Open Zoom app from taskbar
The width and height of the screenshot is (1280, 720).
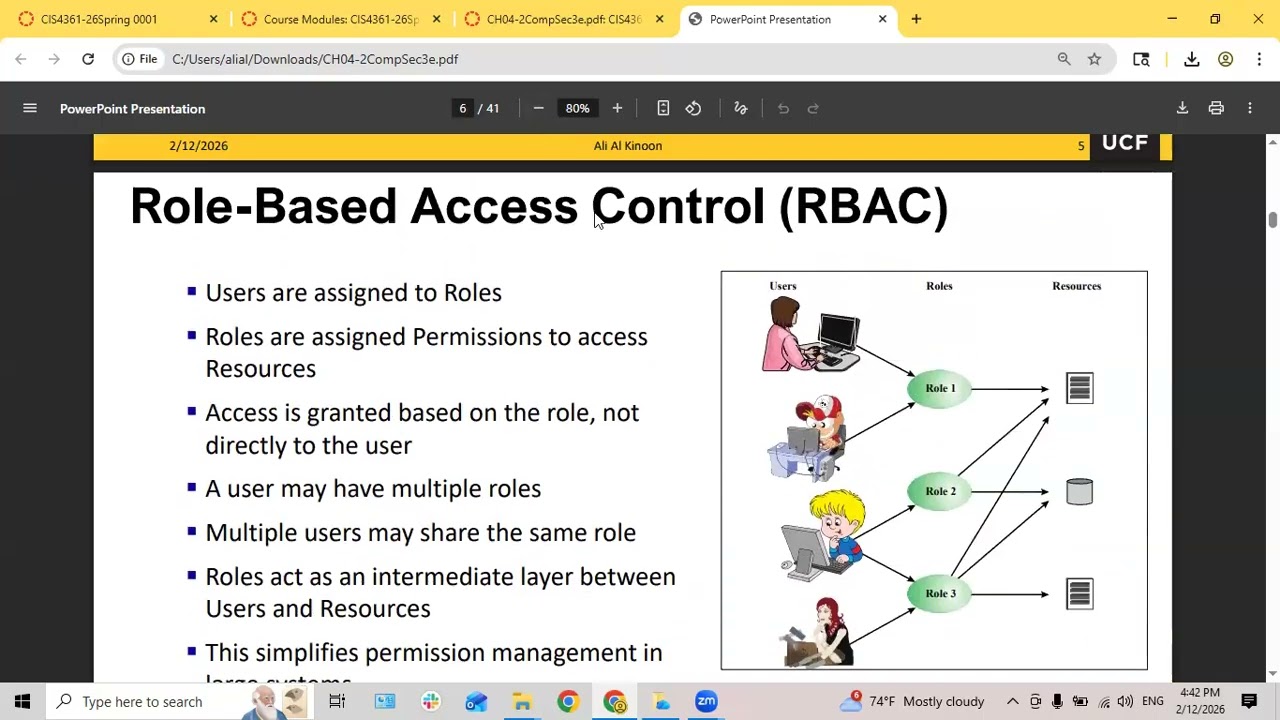(x=706, y=701)
